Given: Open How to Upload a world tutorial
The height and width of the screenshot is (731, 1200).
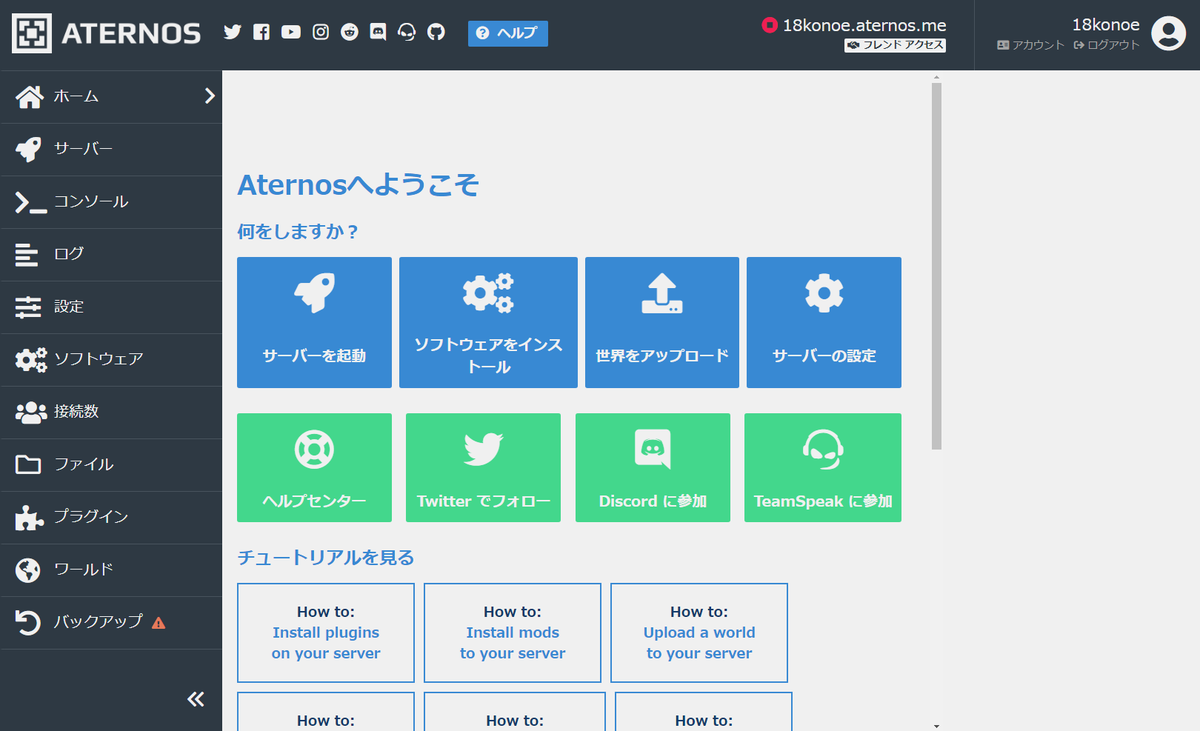Looking at the screenshot, I should [699, 633].
